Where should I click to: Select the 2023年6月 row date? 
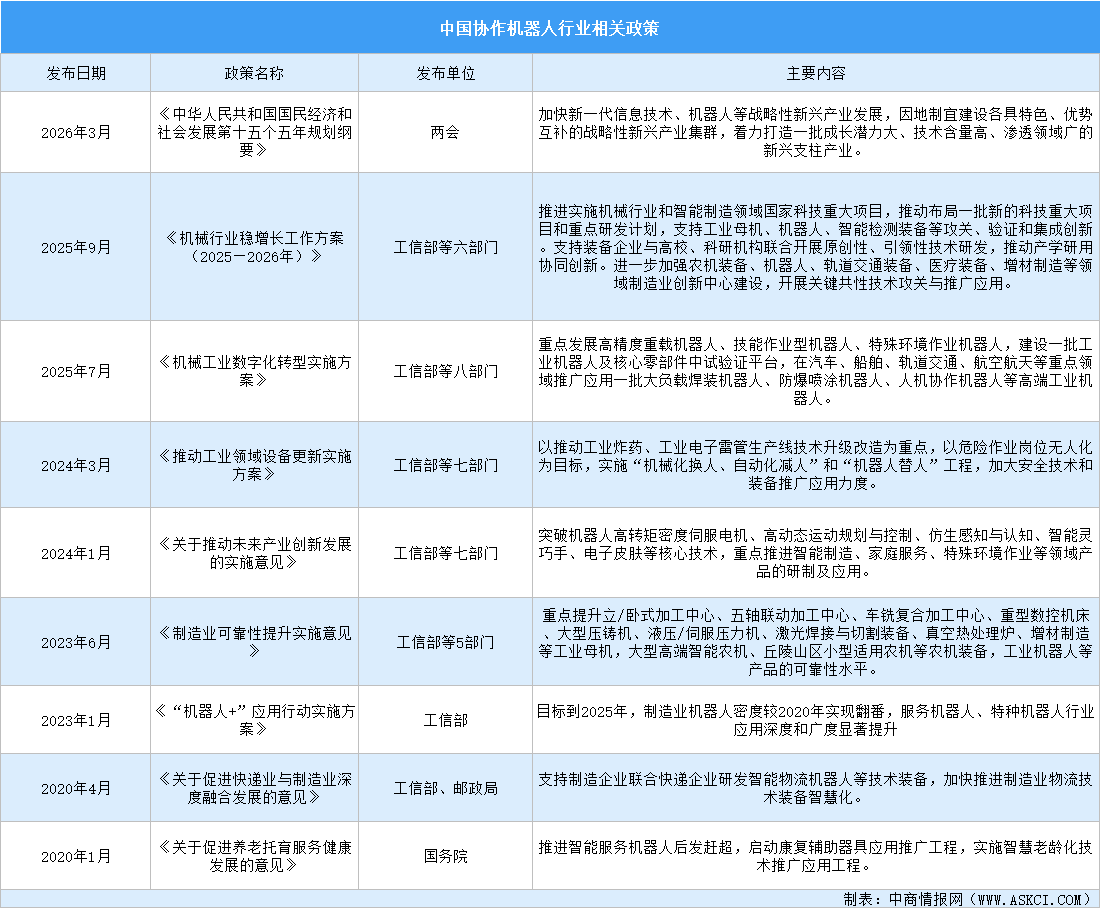(x=77, y=641)
